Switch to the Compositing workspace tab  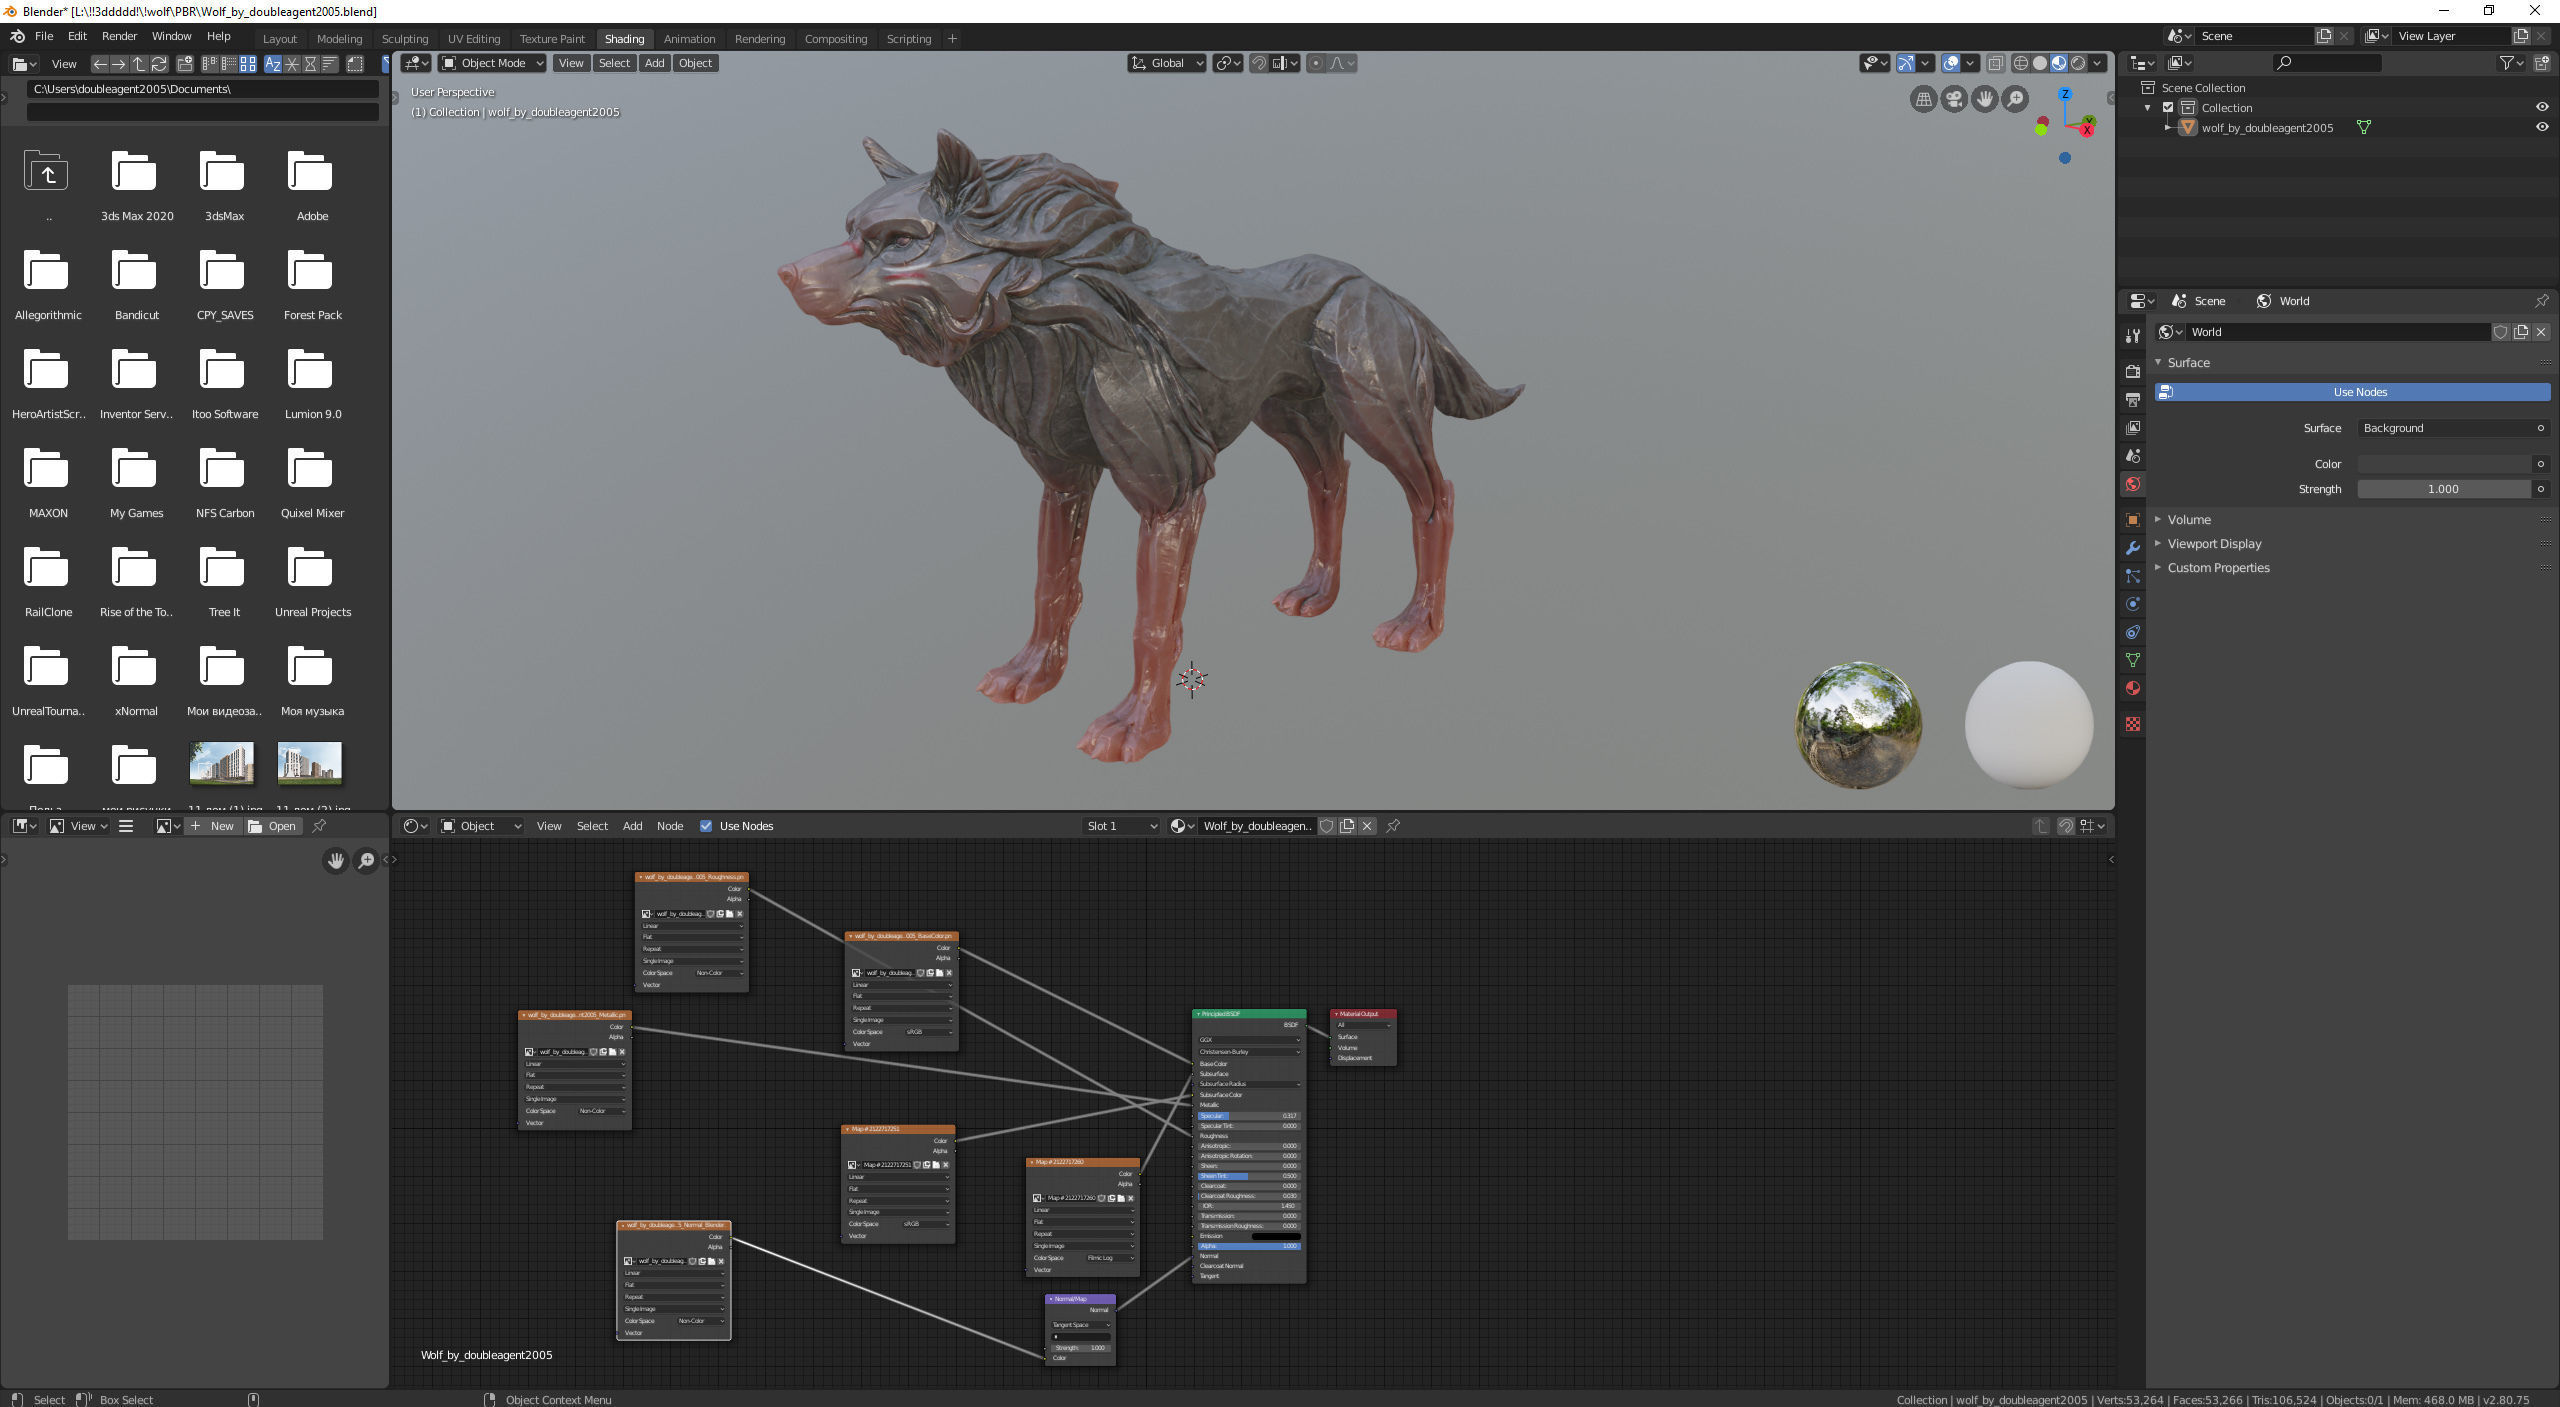point(836,39)
